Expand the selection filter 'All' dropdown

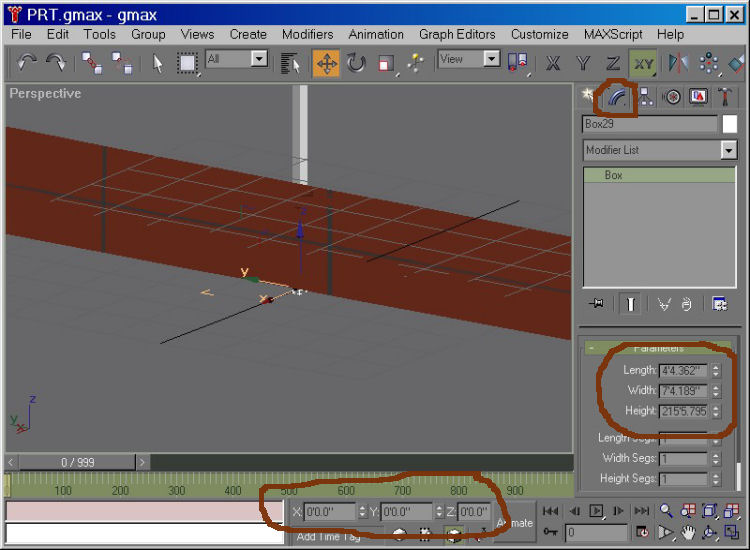tap(259, 59)
